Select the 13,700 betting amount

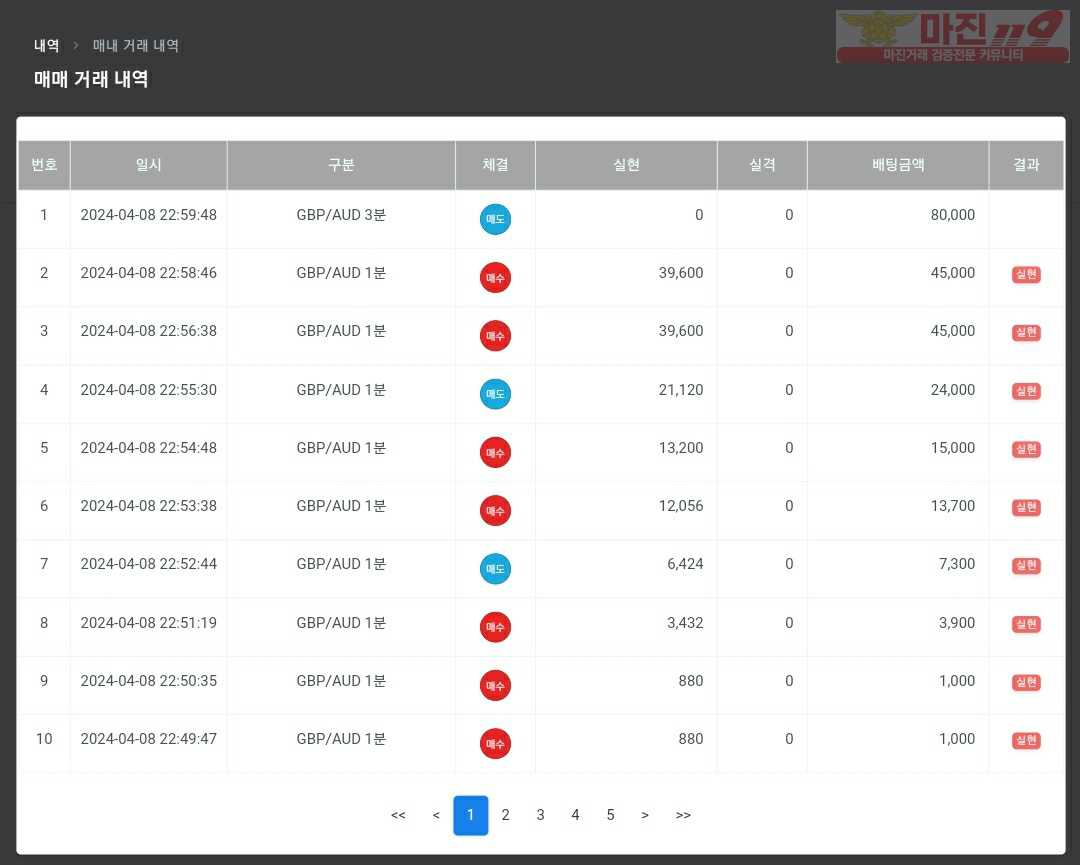953,506
